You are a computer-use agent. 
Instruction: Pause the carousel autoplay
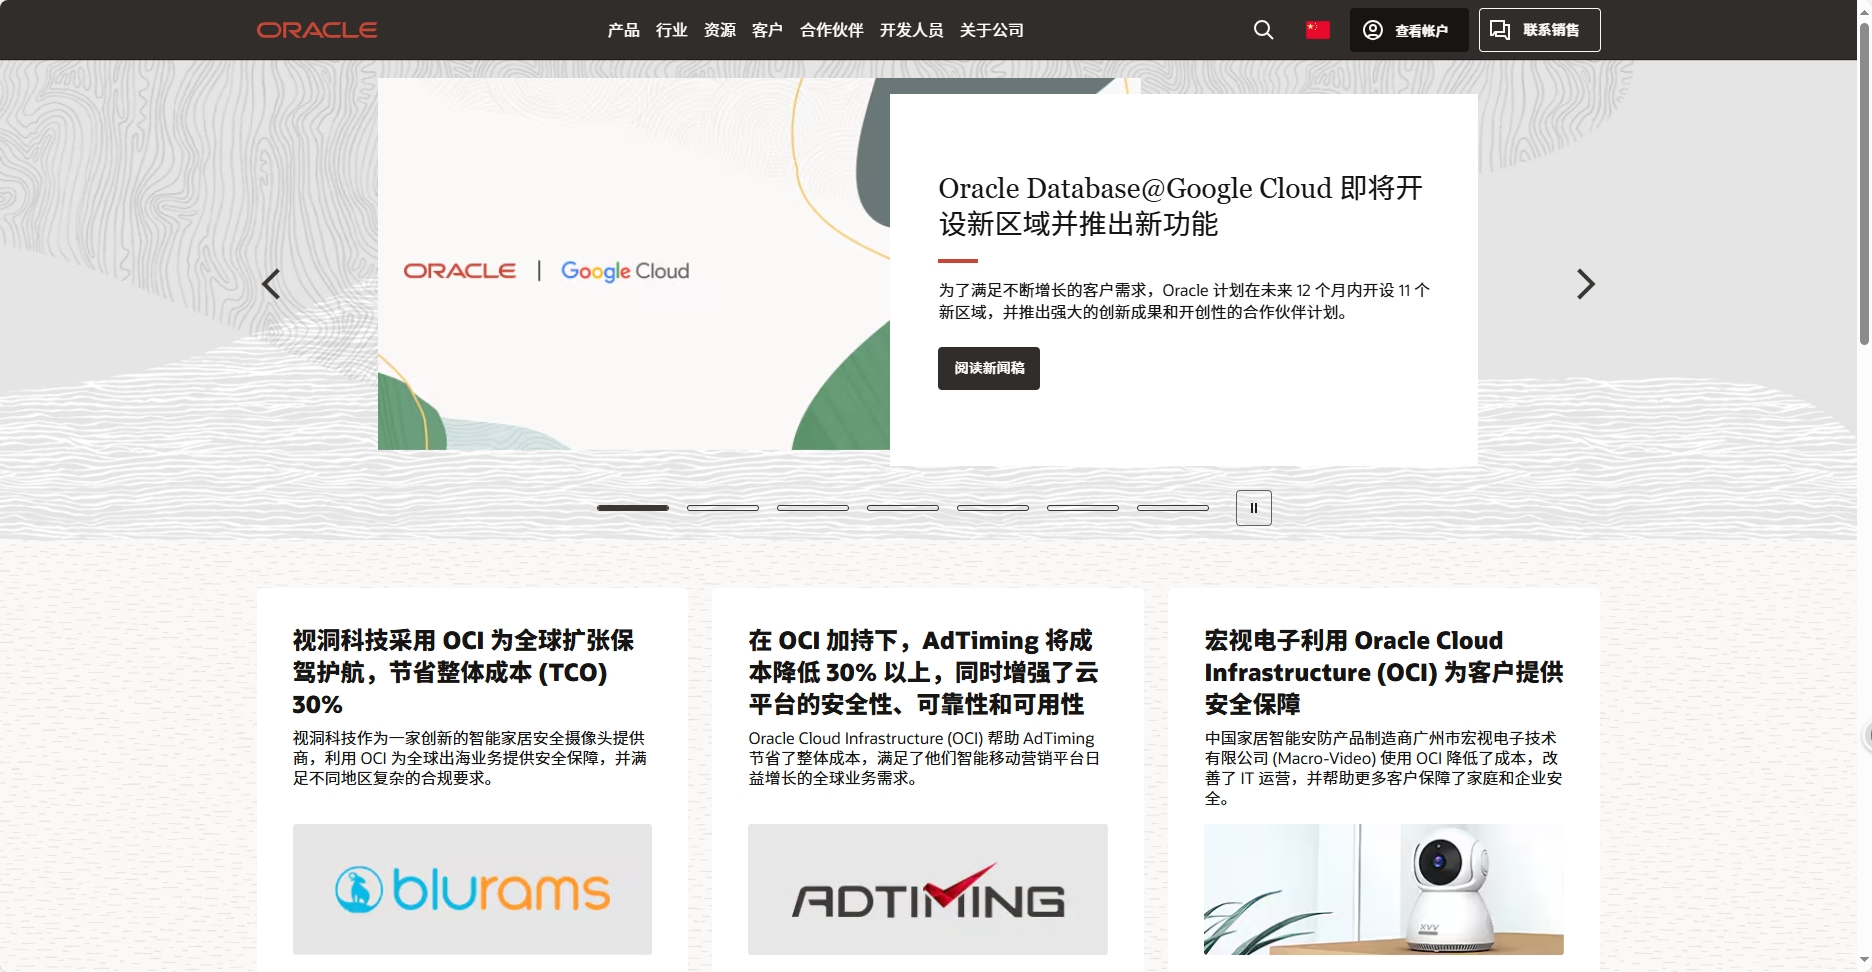pos(1253,507)
